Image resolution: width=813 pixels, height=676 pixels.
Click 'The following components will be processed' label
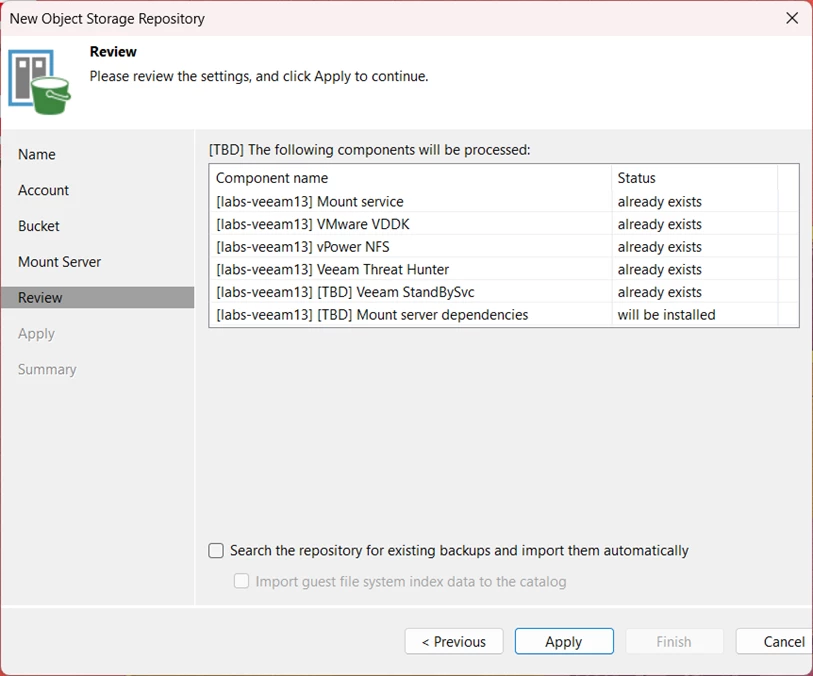369,150
